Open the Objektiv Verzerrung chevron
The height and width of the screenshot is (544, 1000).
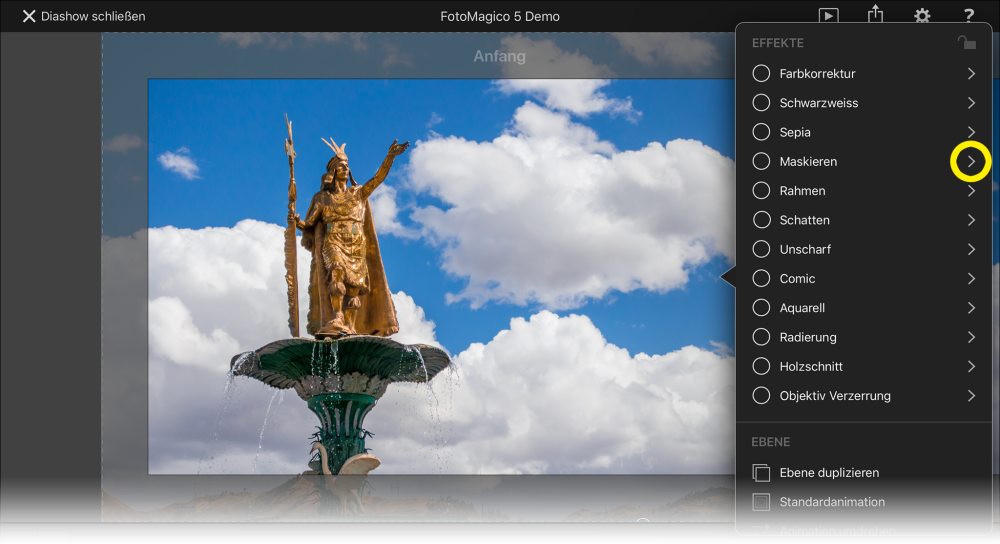(x=971, y=396)
